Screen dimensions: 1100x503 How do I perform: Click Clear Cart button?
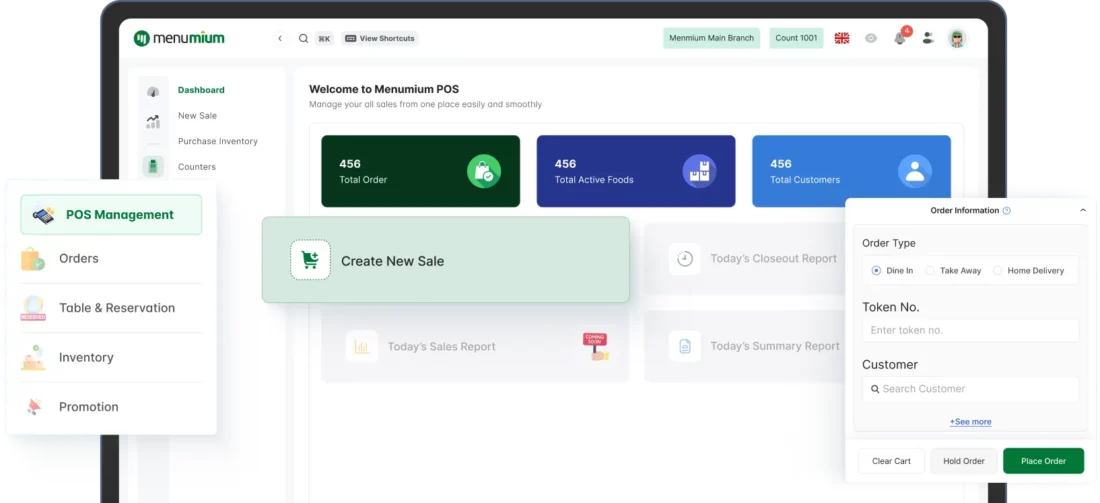click(892, 461)
